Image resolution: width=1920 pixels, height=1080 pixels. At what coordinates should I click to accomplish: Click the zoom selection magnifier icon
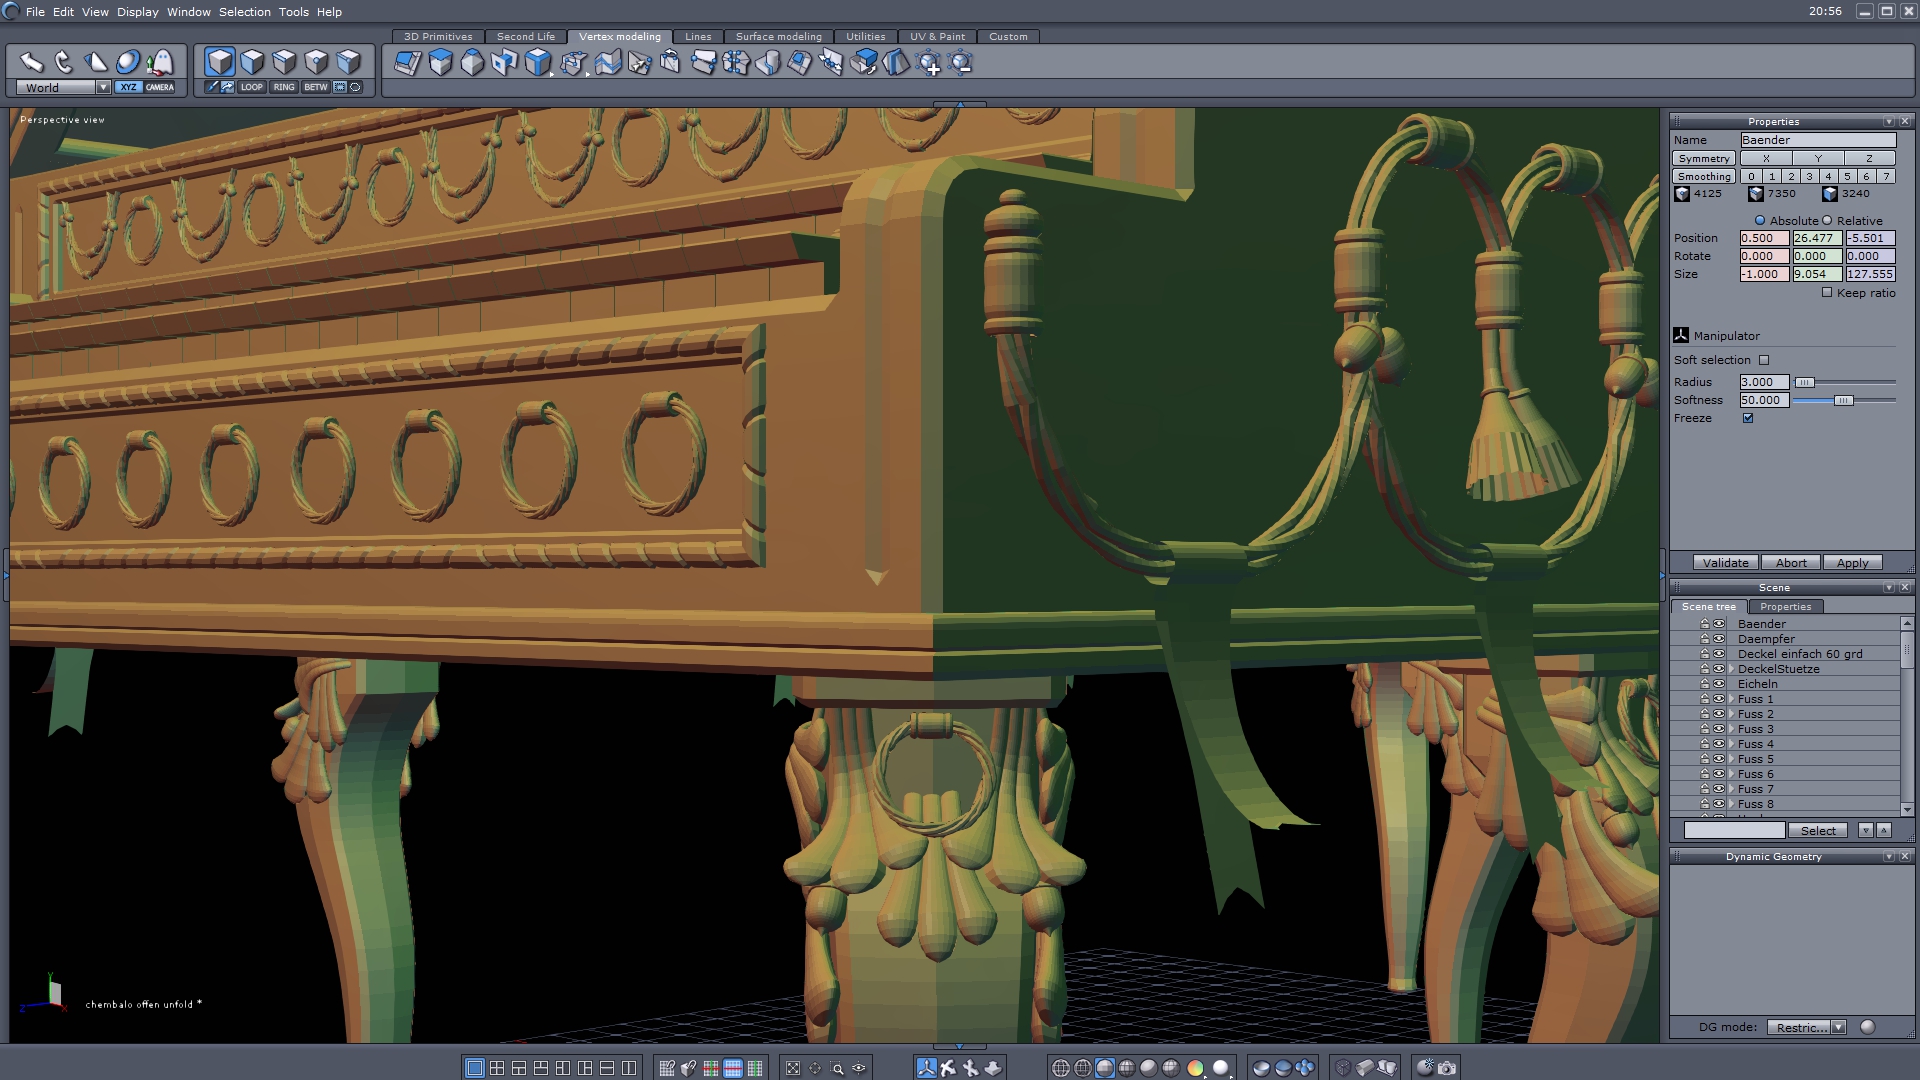(x=838, y=1068)
